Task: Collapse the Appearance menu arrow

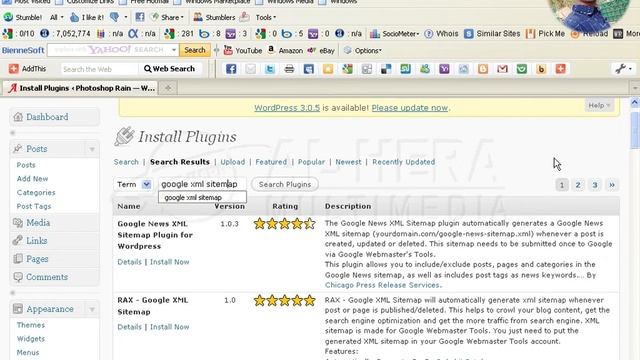Action: pyautogui.click(x=92, y=309)
